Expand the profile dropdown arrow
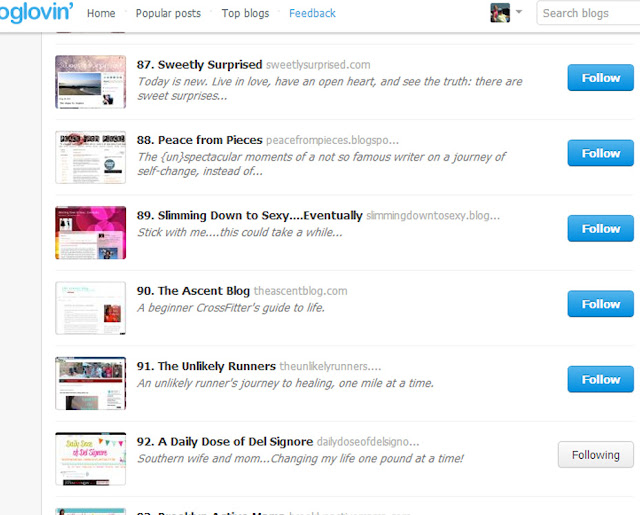640x515 pixels. (519, 12)
